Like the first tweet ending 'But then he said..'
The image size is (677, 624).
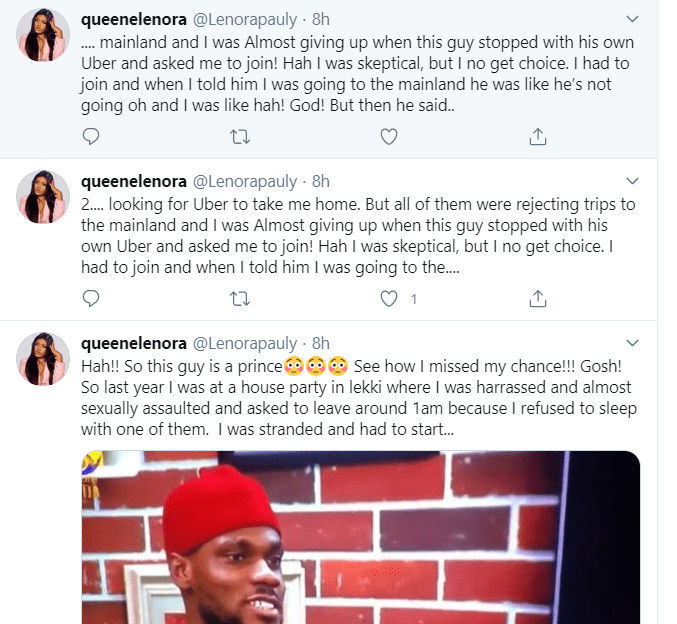(x=389, y=137)
